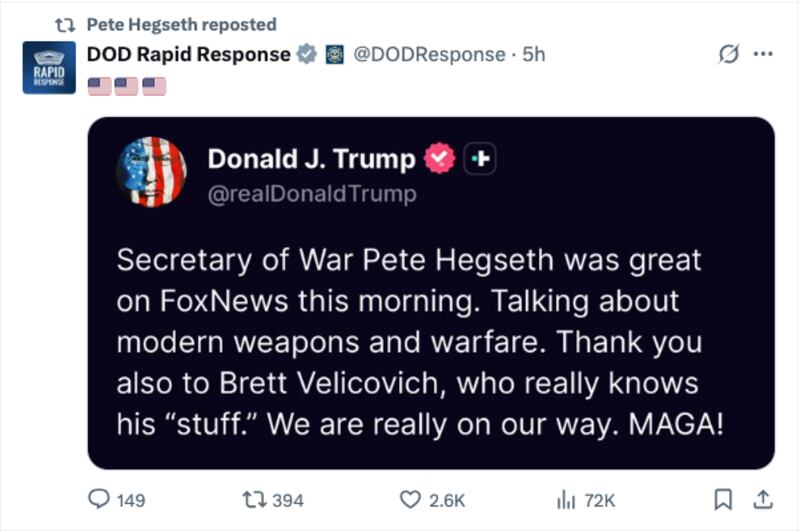The width and height of the screenshot is (800, 532).
Task: Like the post with heart icon
Action: click(x=410, y=499)
